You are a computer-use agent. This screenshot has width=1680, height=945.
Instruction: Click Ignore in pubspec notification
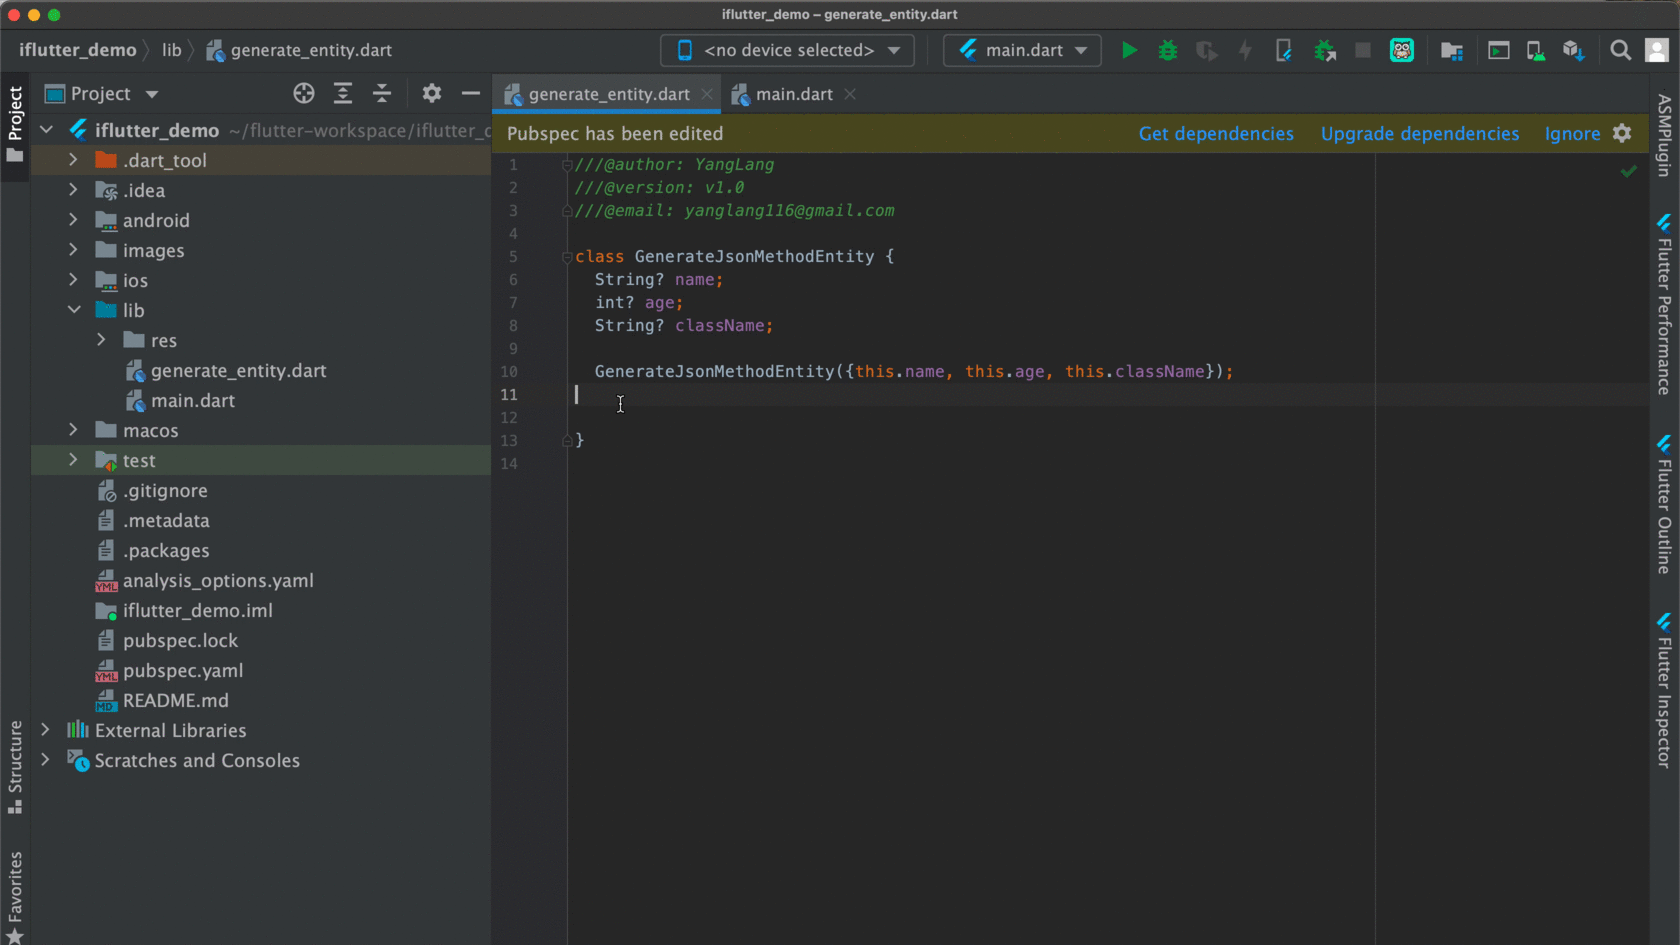(x=1572, y=133)
